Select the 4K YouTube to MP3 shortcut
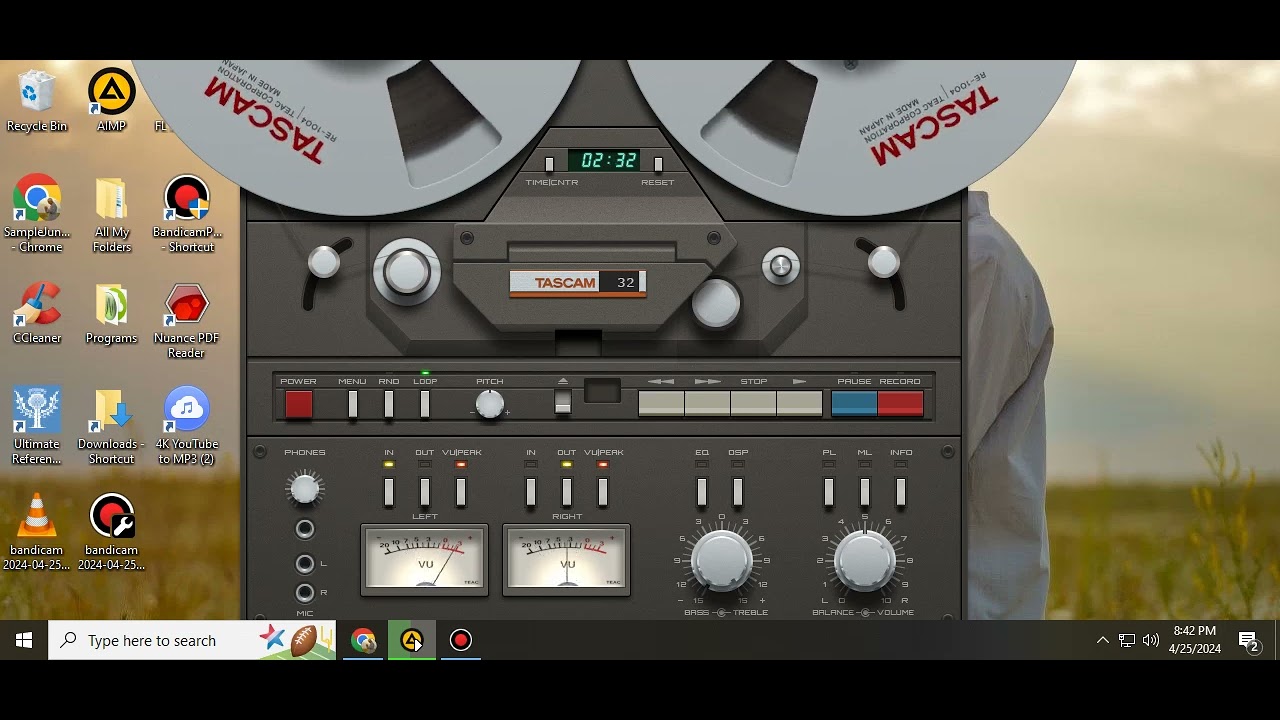This screenshot has width=1280, height=720. coord(187,426)
